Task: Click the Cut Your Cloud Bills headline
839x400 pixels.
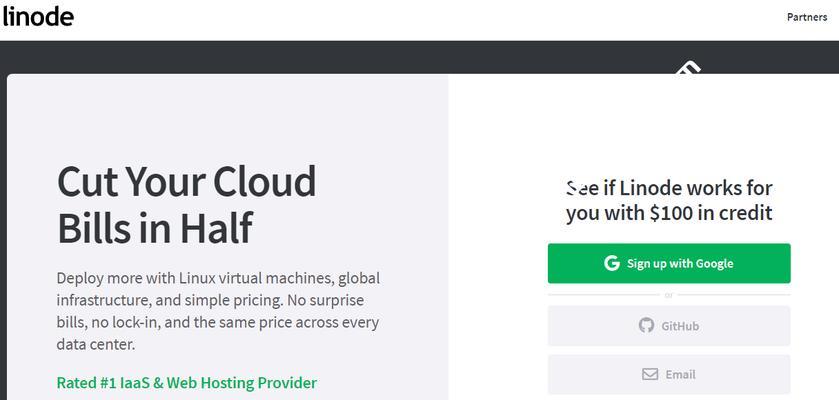Action: (x=187, y=204)
